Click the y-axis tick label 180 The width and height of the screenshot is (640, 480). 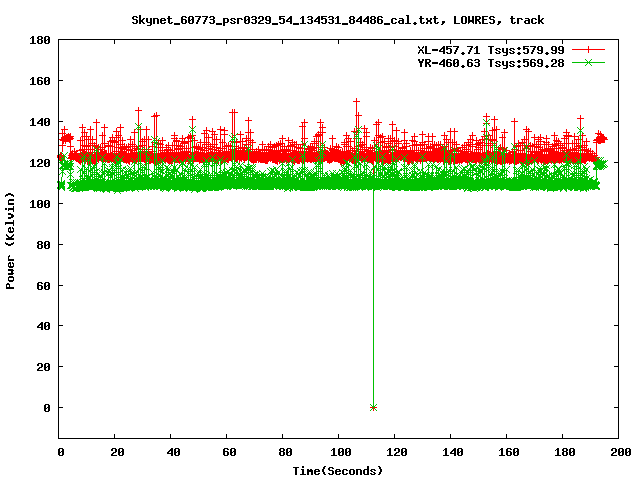[x=40, y=40]
